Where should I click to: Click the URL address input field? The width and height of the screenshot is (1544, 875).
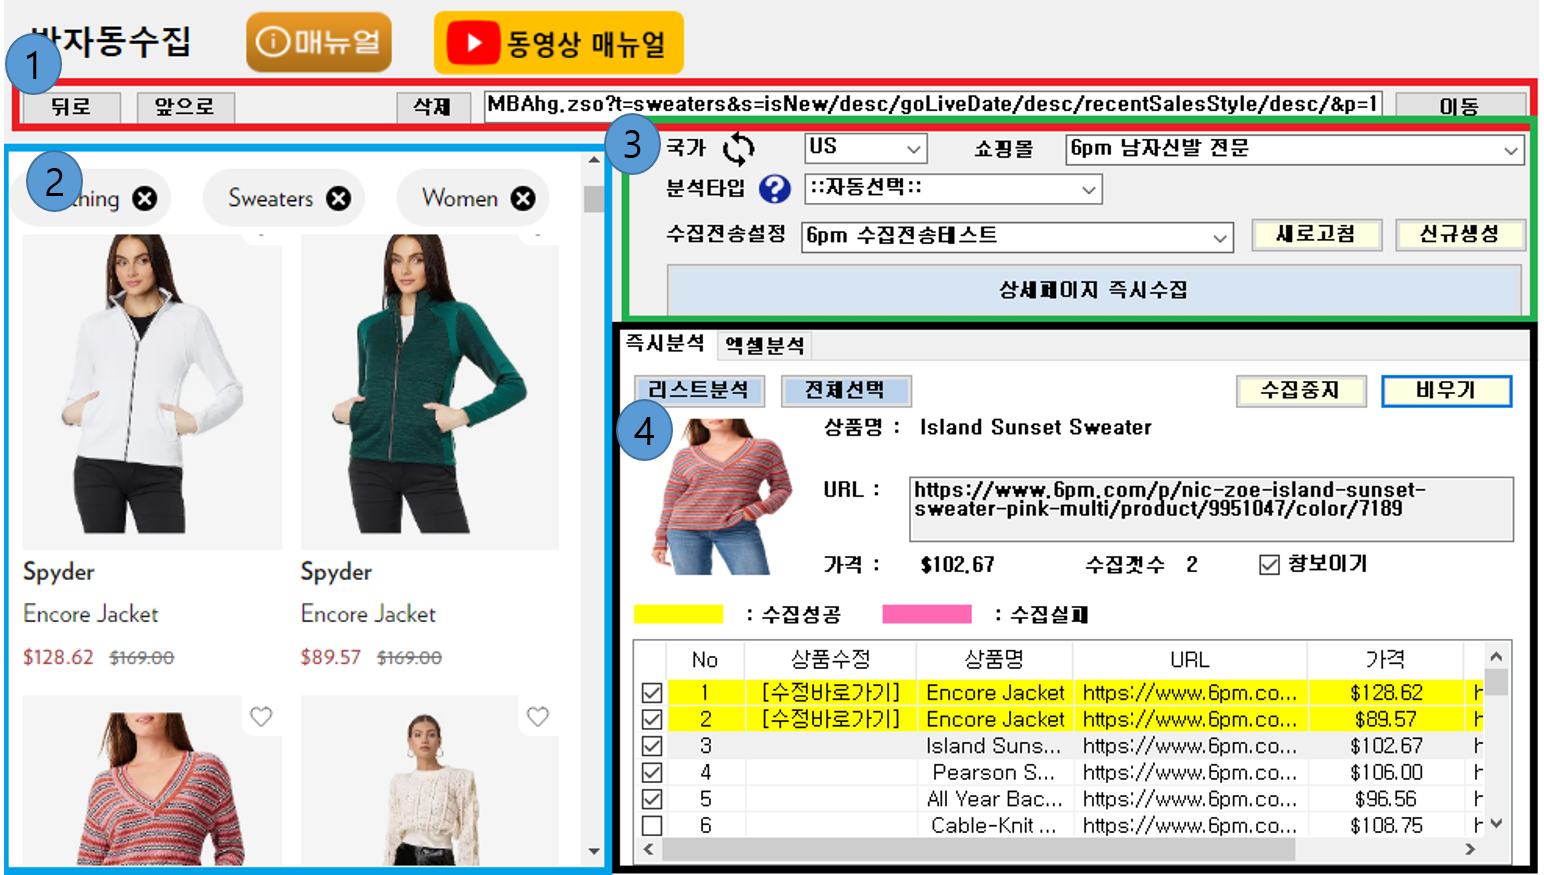932,105
